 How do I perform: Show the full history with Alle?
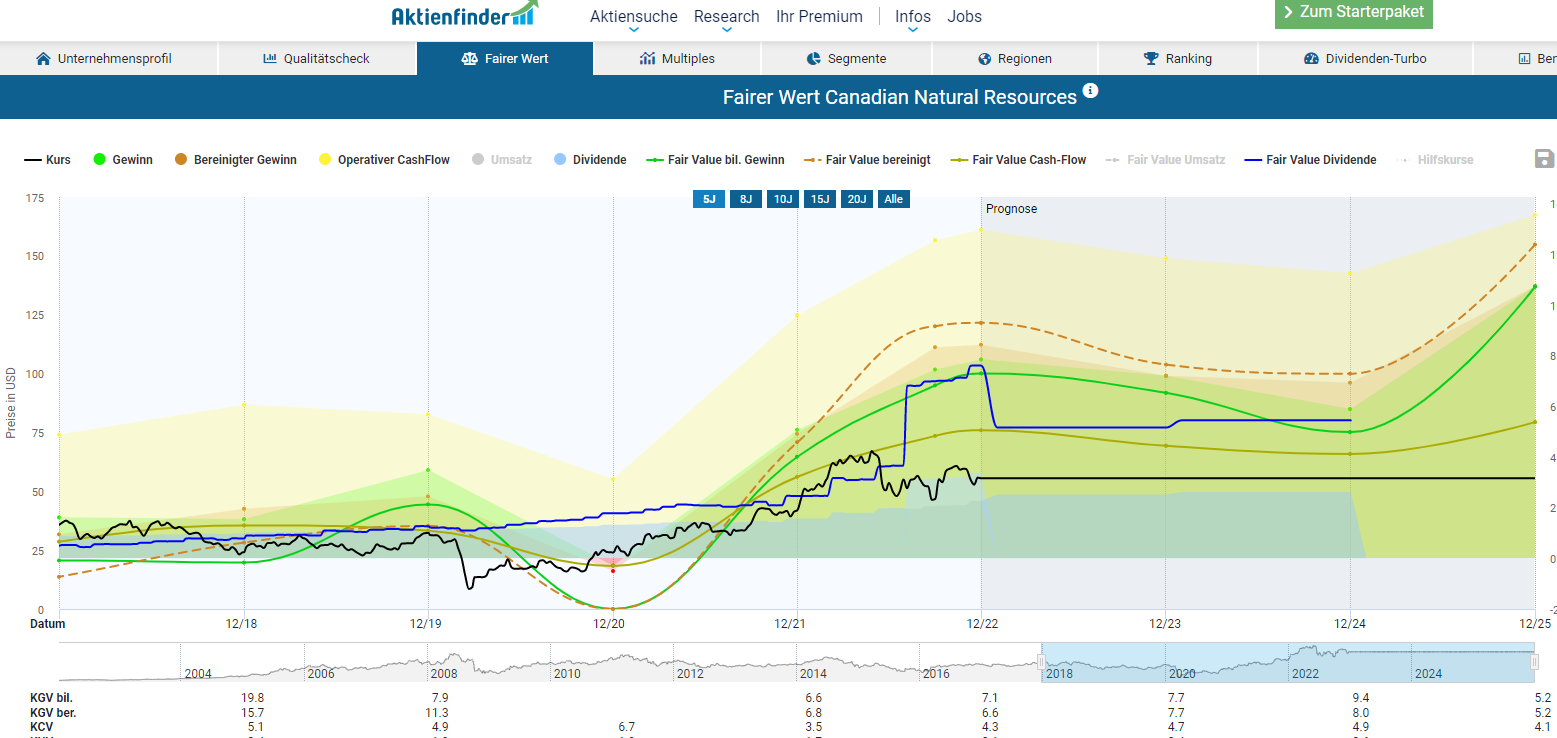(894, 199)
